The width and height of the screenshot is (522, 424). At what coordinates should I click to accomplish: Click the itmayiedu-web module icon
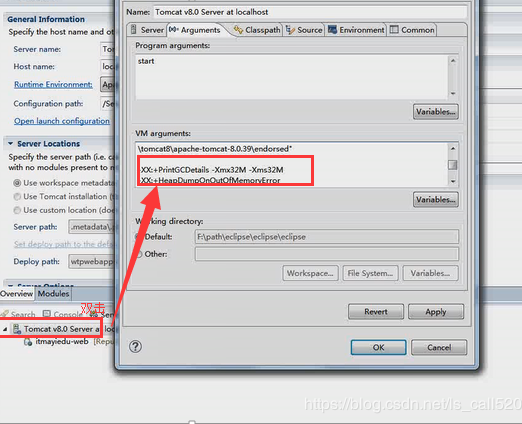pyautogui.click(x=28, y=342)
